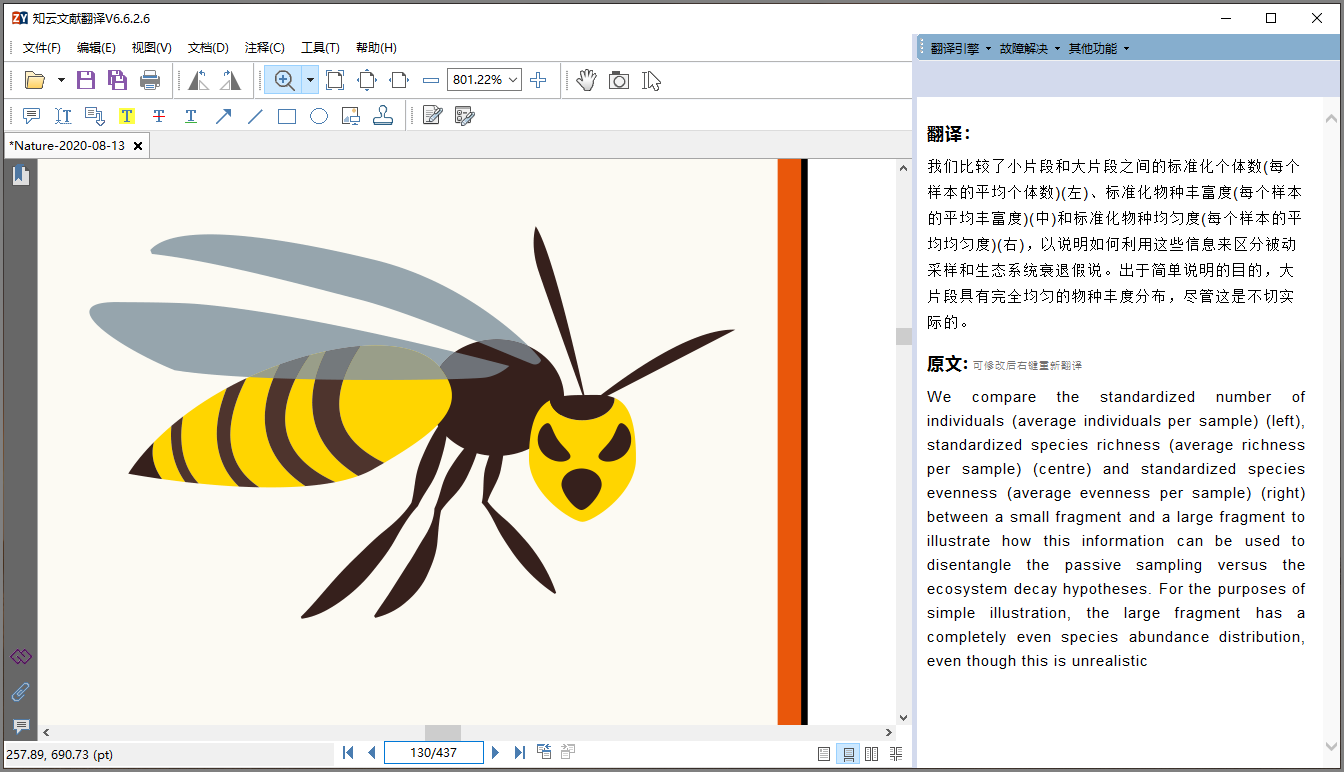
Task: Expand the 翻译引擎 dropdown menu
Action: (960, 48)
